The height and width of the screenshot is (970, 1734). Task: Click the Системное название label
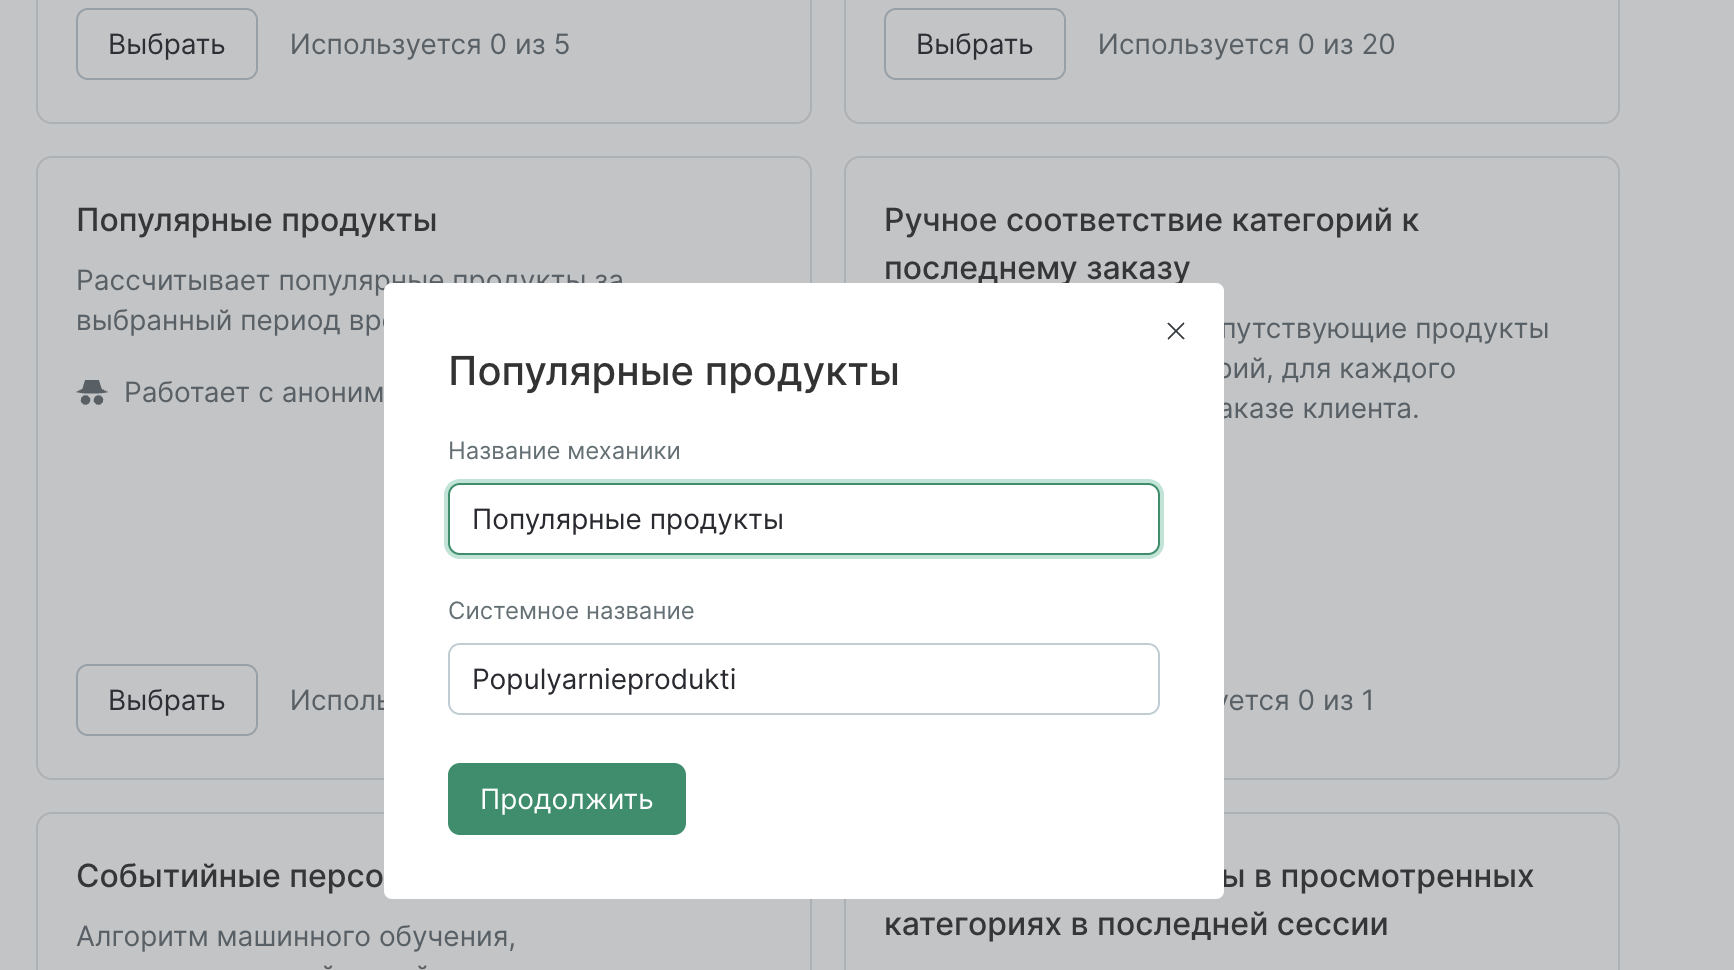click(x=571, y=611)
